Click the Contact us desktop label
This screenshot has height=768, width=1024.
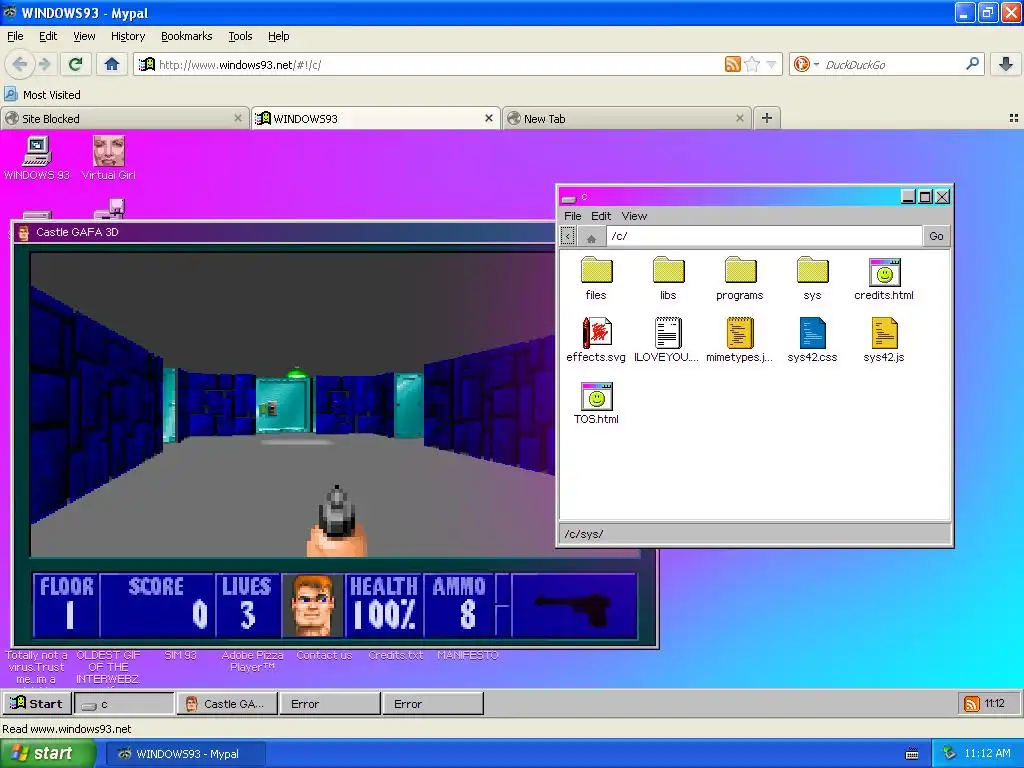(x=324, y=655)
